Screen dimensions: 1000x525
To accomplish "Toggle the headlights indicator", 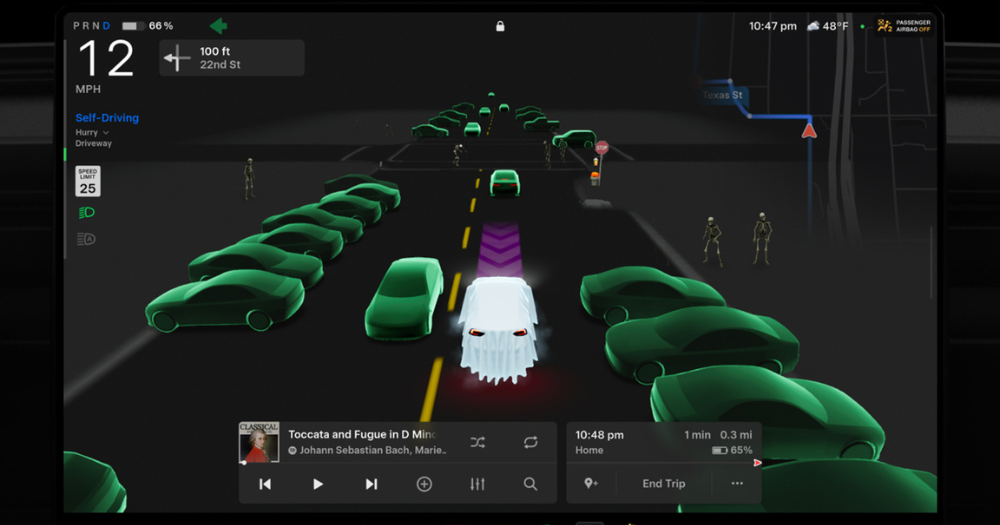I will click(87, 212).
